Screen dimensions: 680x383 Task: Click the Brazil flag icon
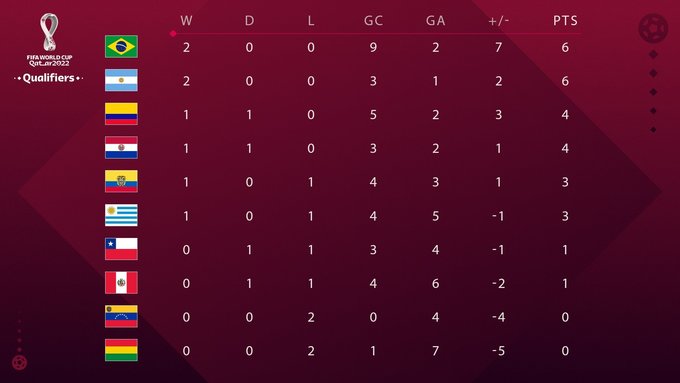click(121, 46)
